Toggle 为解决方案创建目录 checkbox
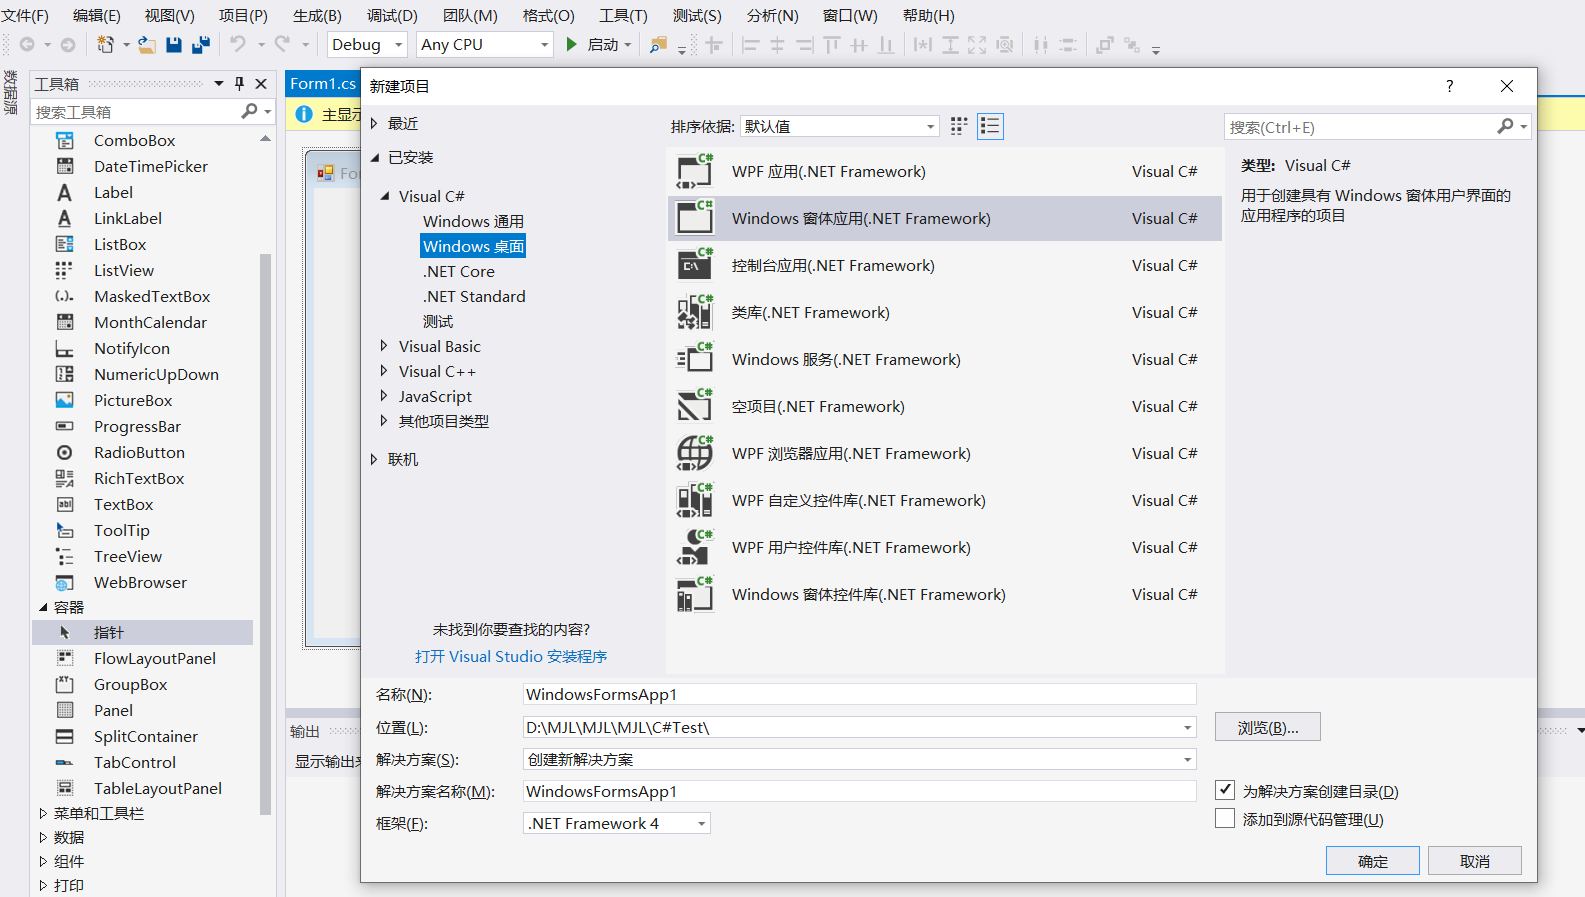Viewport: 1585px width, 897px height. pyautogui.click(x=1225, y=790)
